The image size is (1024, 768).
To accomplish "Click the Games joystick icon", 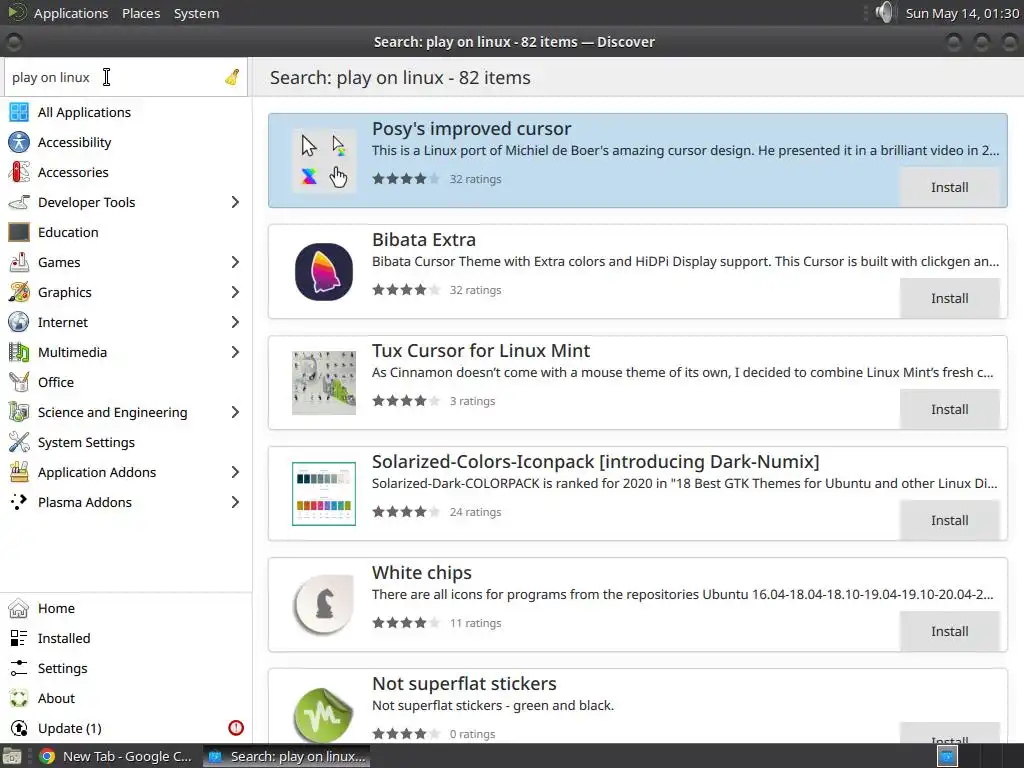I will 19,263.
